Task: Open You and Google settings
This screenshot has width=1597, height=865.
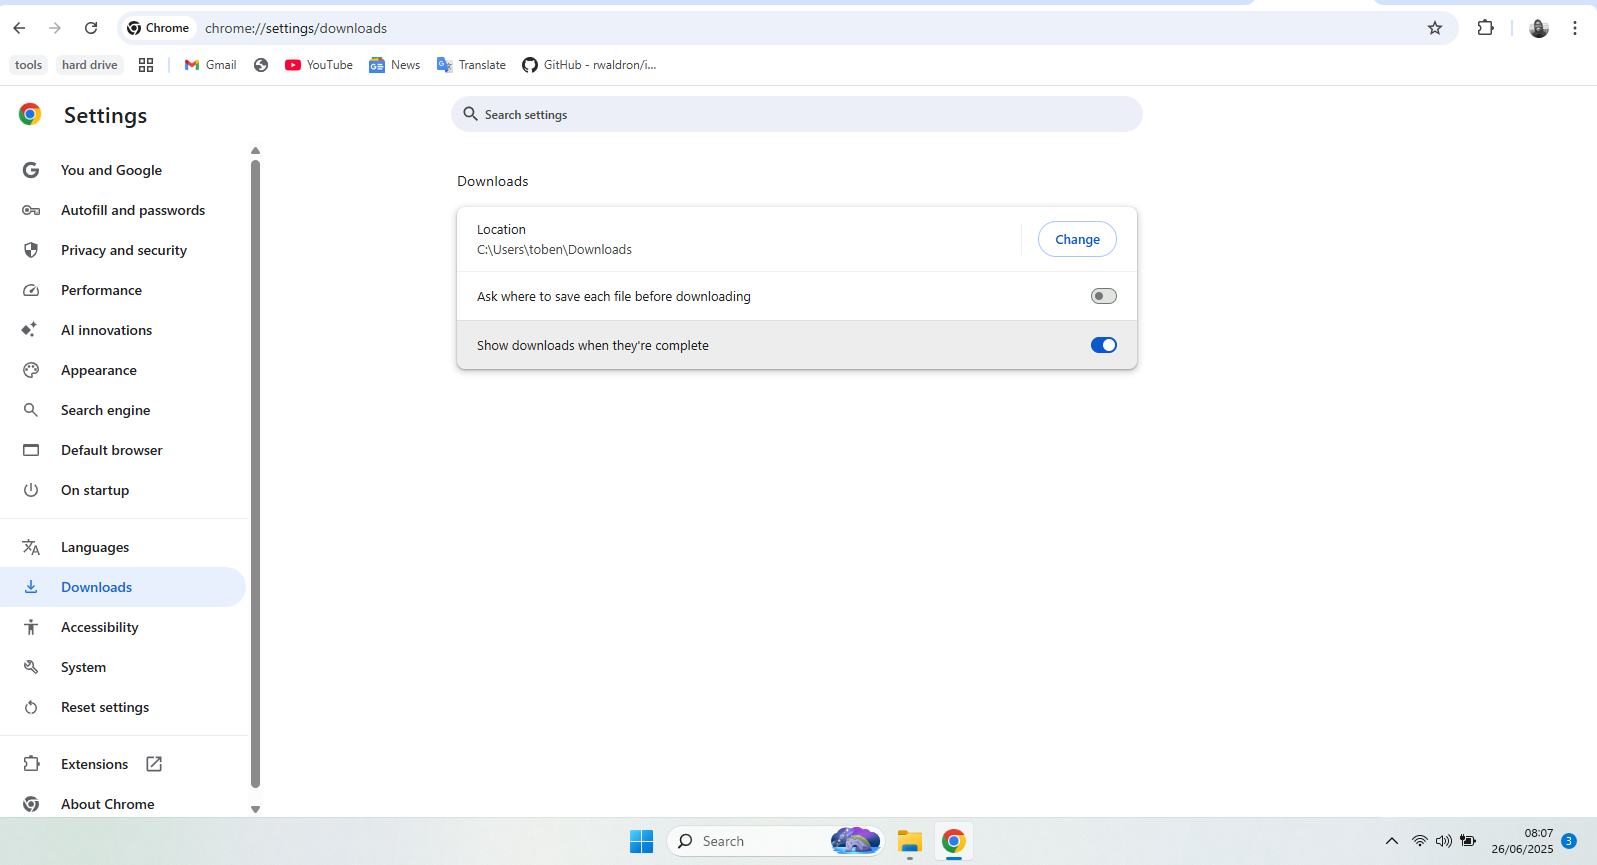Action: pos(111,170)
